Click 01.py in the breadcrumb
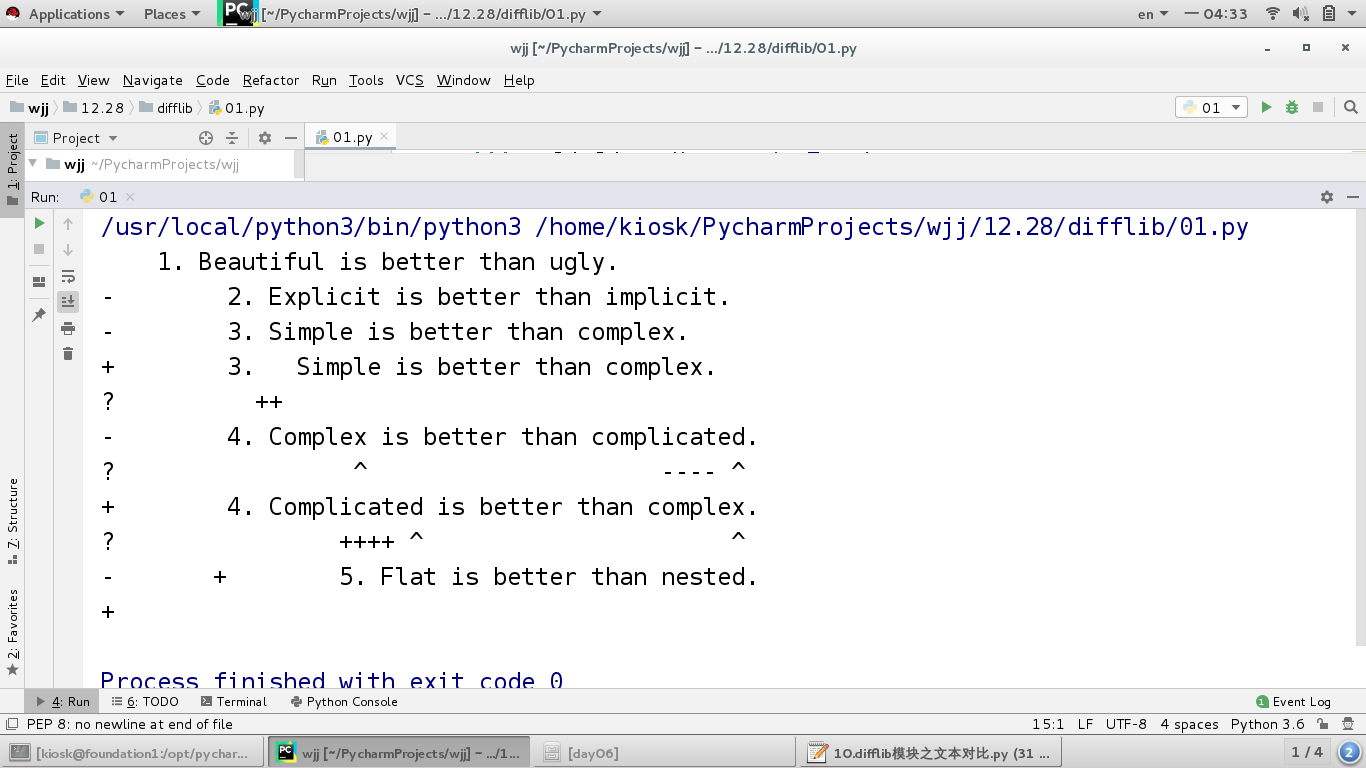Image resolution: width=1366 pixels, height=768 pixels. pos(236,108)
